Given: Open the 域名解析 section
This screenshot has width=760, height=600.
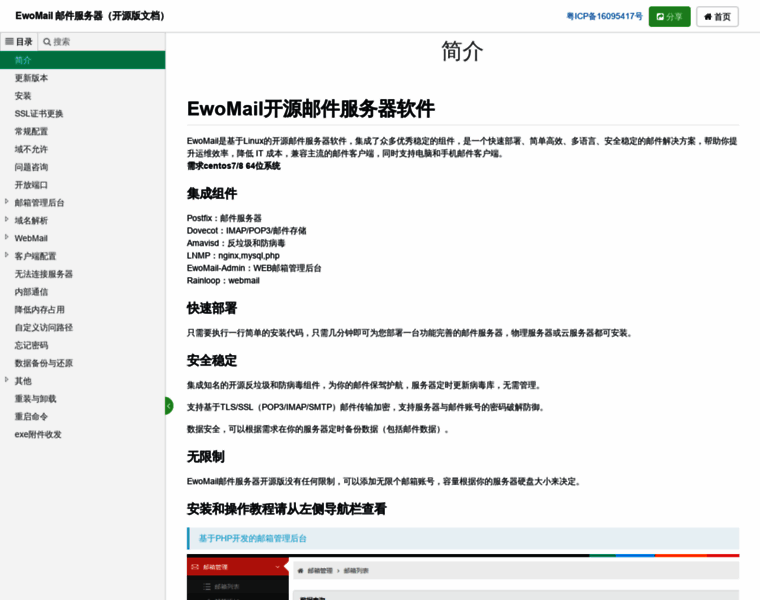Looking at the screenshot, I should [31, 221].
